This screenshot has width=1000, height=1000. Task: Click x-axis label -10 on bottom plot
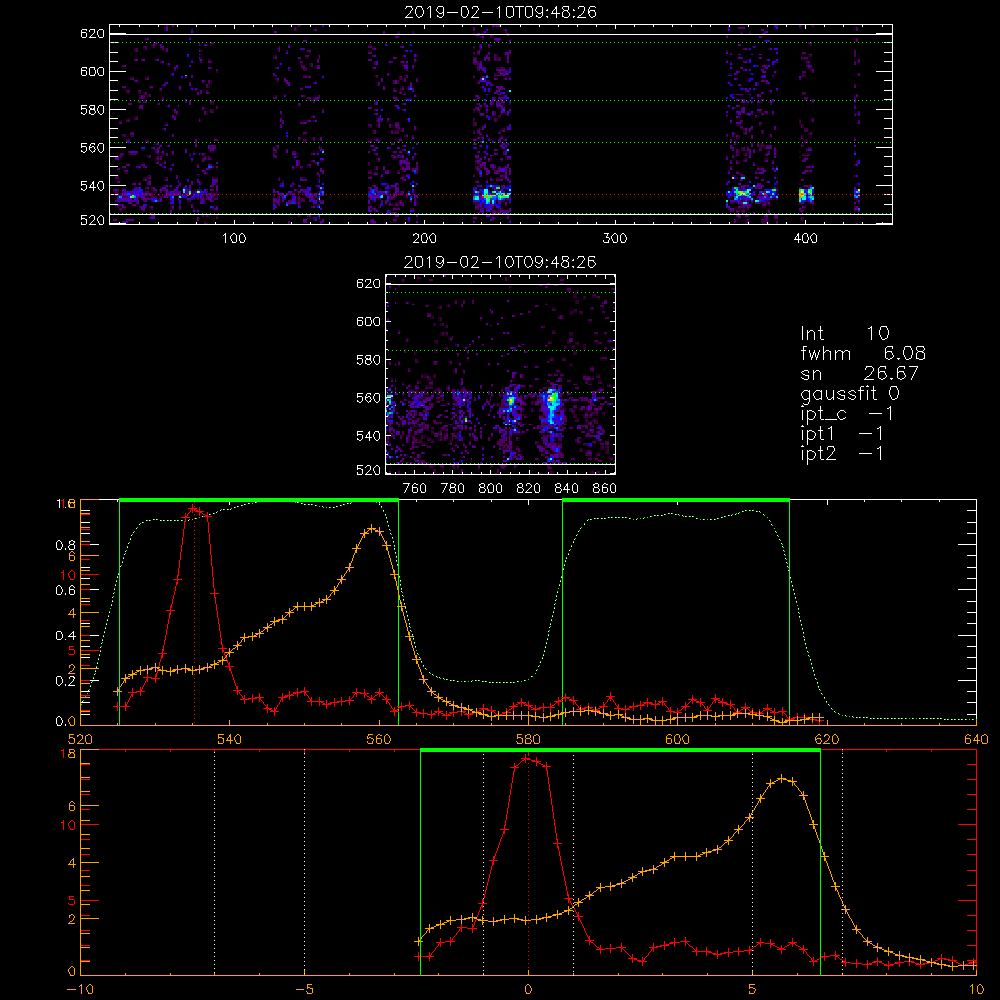(80, 989)
